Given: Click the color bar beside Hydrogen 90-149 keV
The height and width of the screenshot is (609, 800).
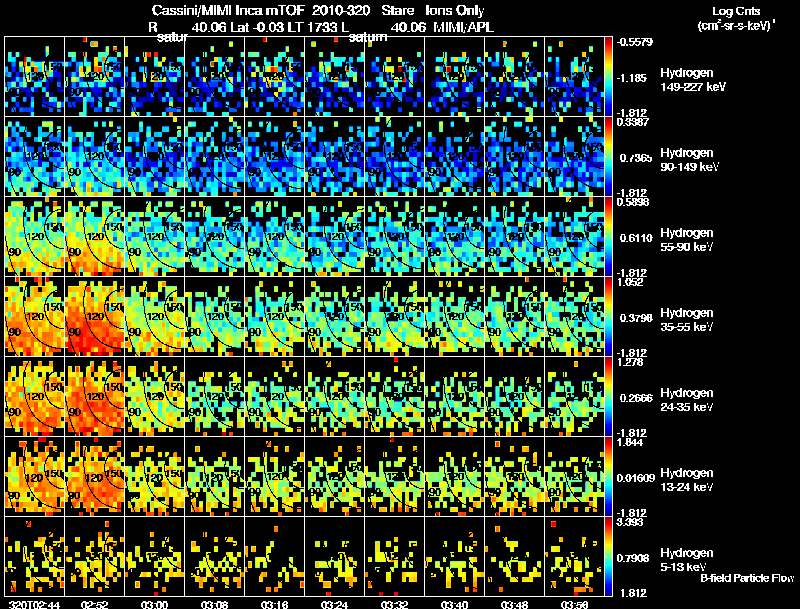Looking at the screenshot, I should pos(608,157).
